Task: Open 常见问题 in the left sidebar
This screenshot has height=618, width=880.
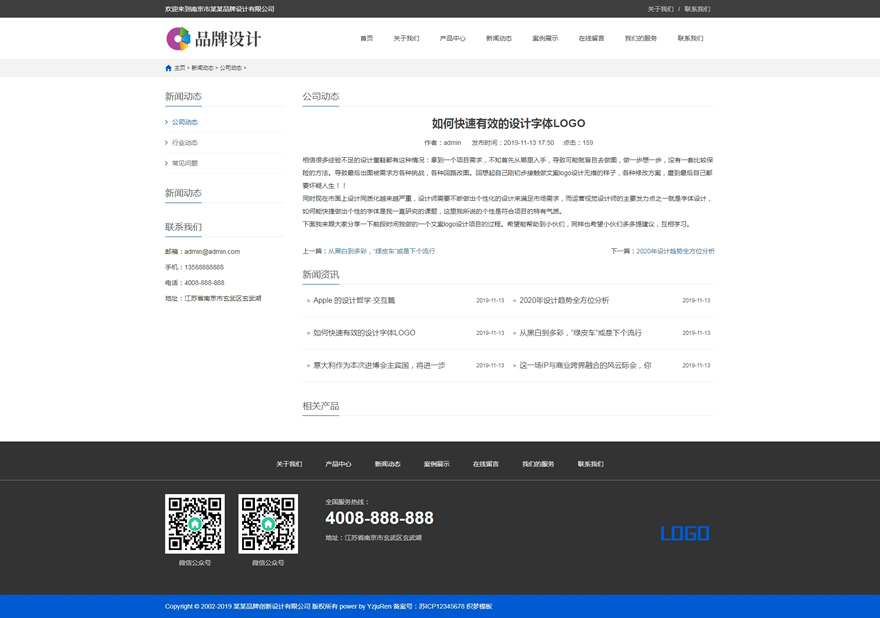Action: click(x=184, y=163)
